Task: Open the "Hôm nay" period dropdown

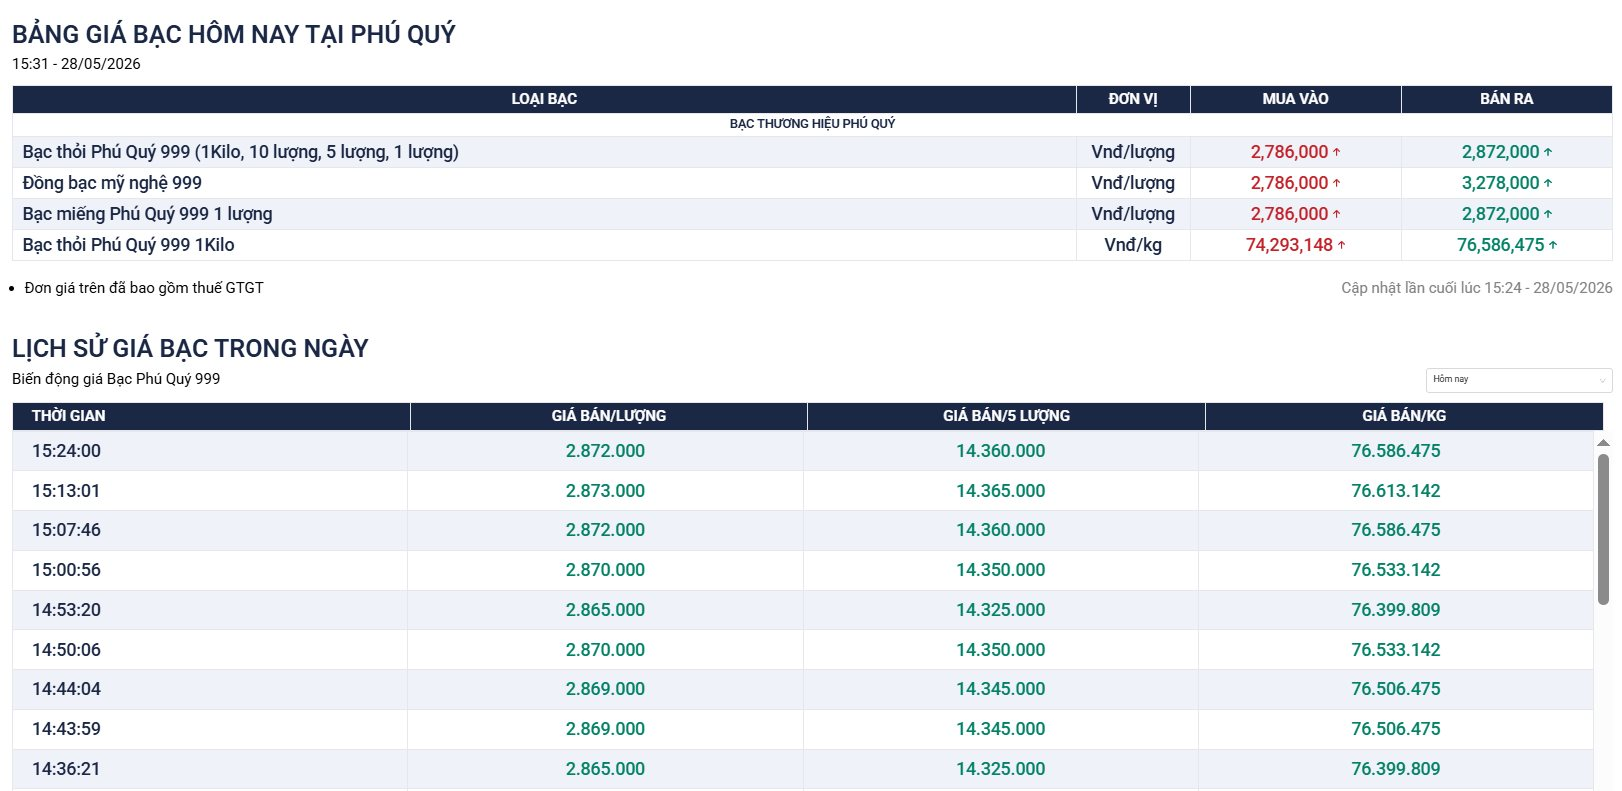Action: click(x=1518, y=380)
